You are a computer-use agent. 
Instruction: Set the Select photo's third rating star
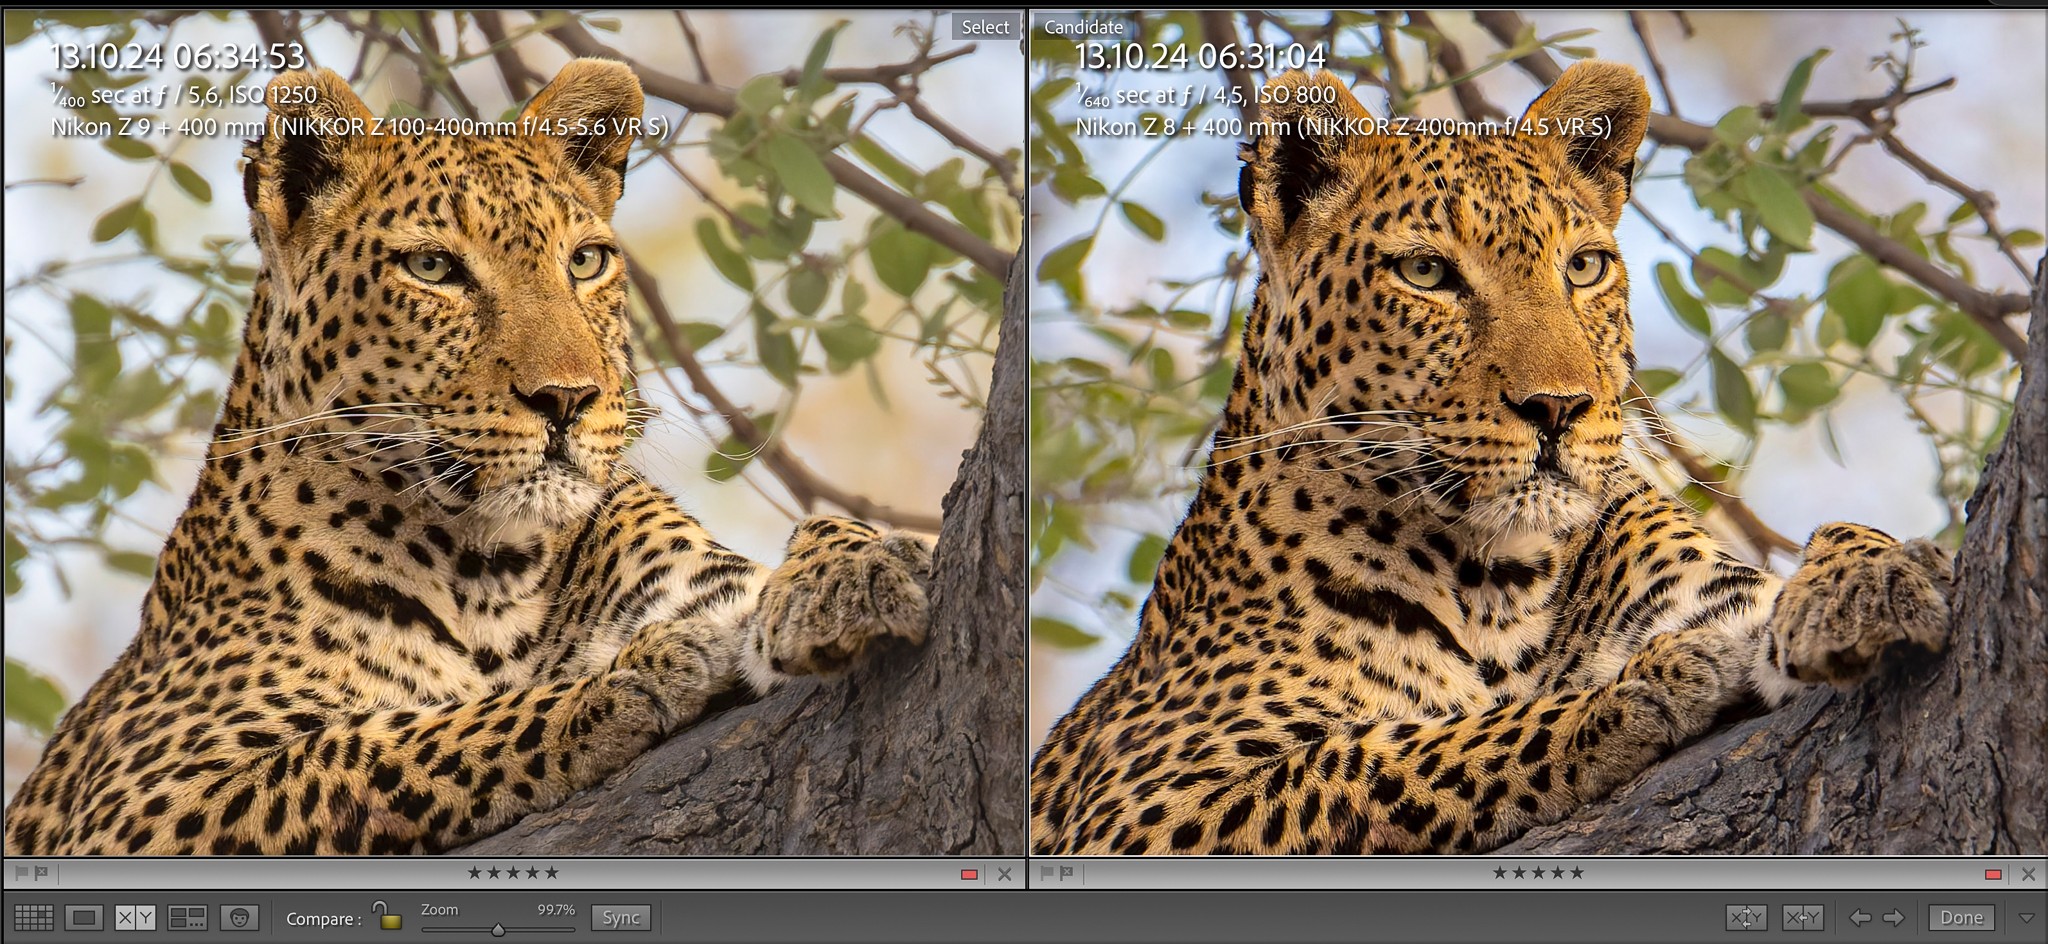point(513,872)
